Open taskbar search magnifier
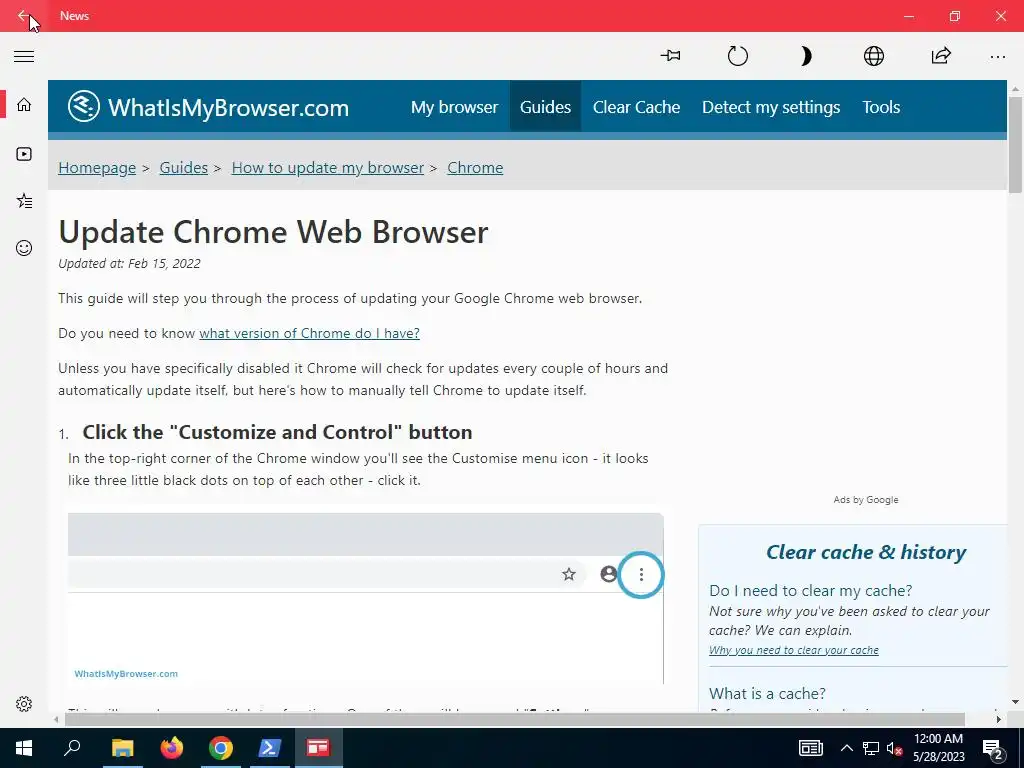 coord(72,748)
